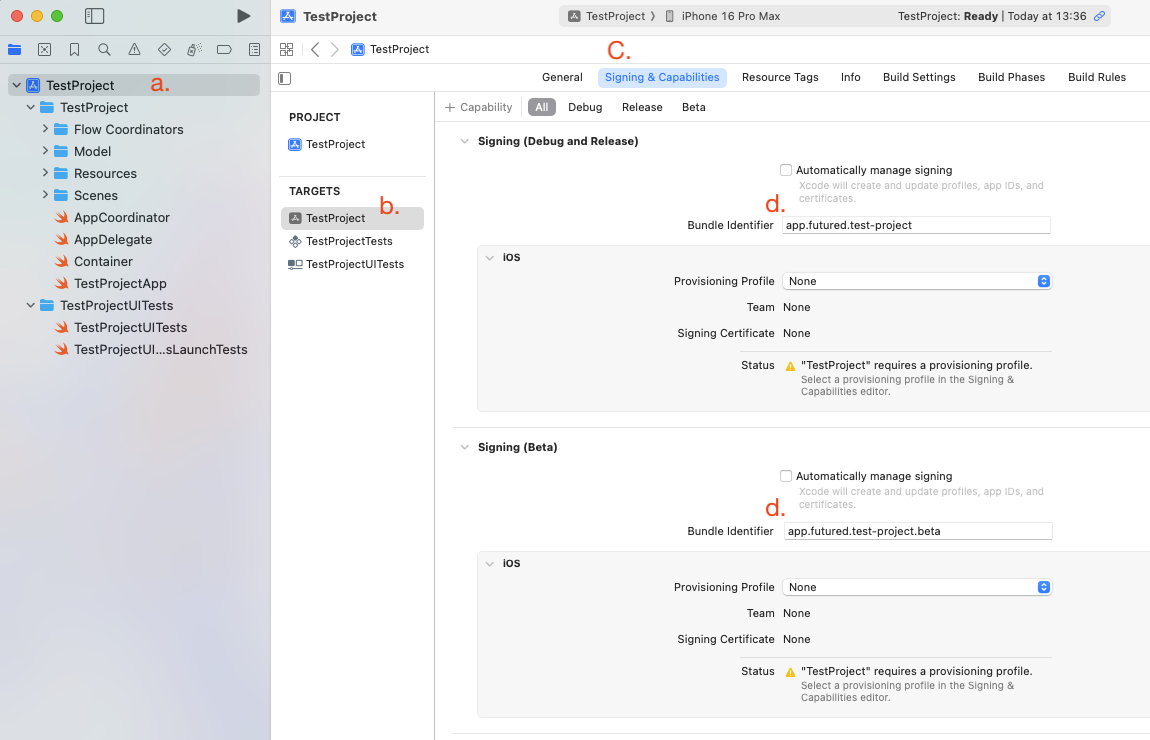Toggle the navigator sidebar visibility
This screenshot has height=740, width=1150.
click(x=95, y=16)
